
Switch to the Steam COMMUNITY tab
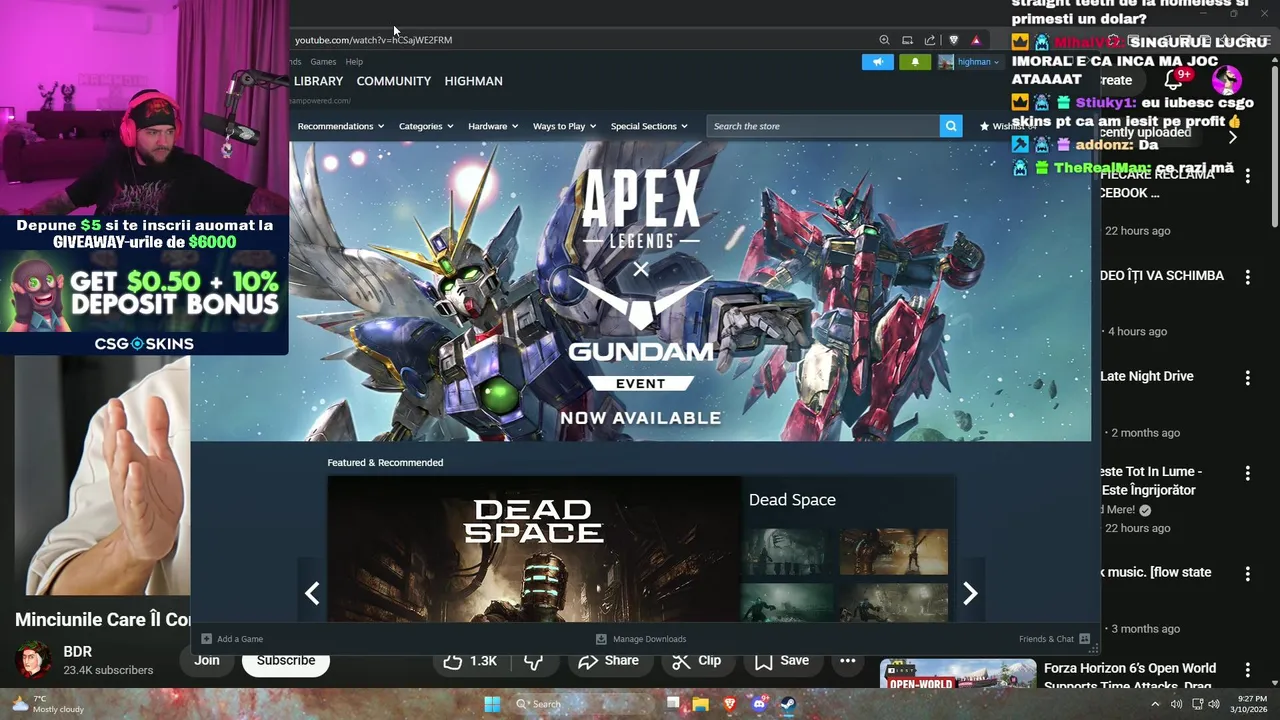tap(394, 81)
